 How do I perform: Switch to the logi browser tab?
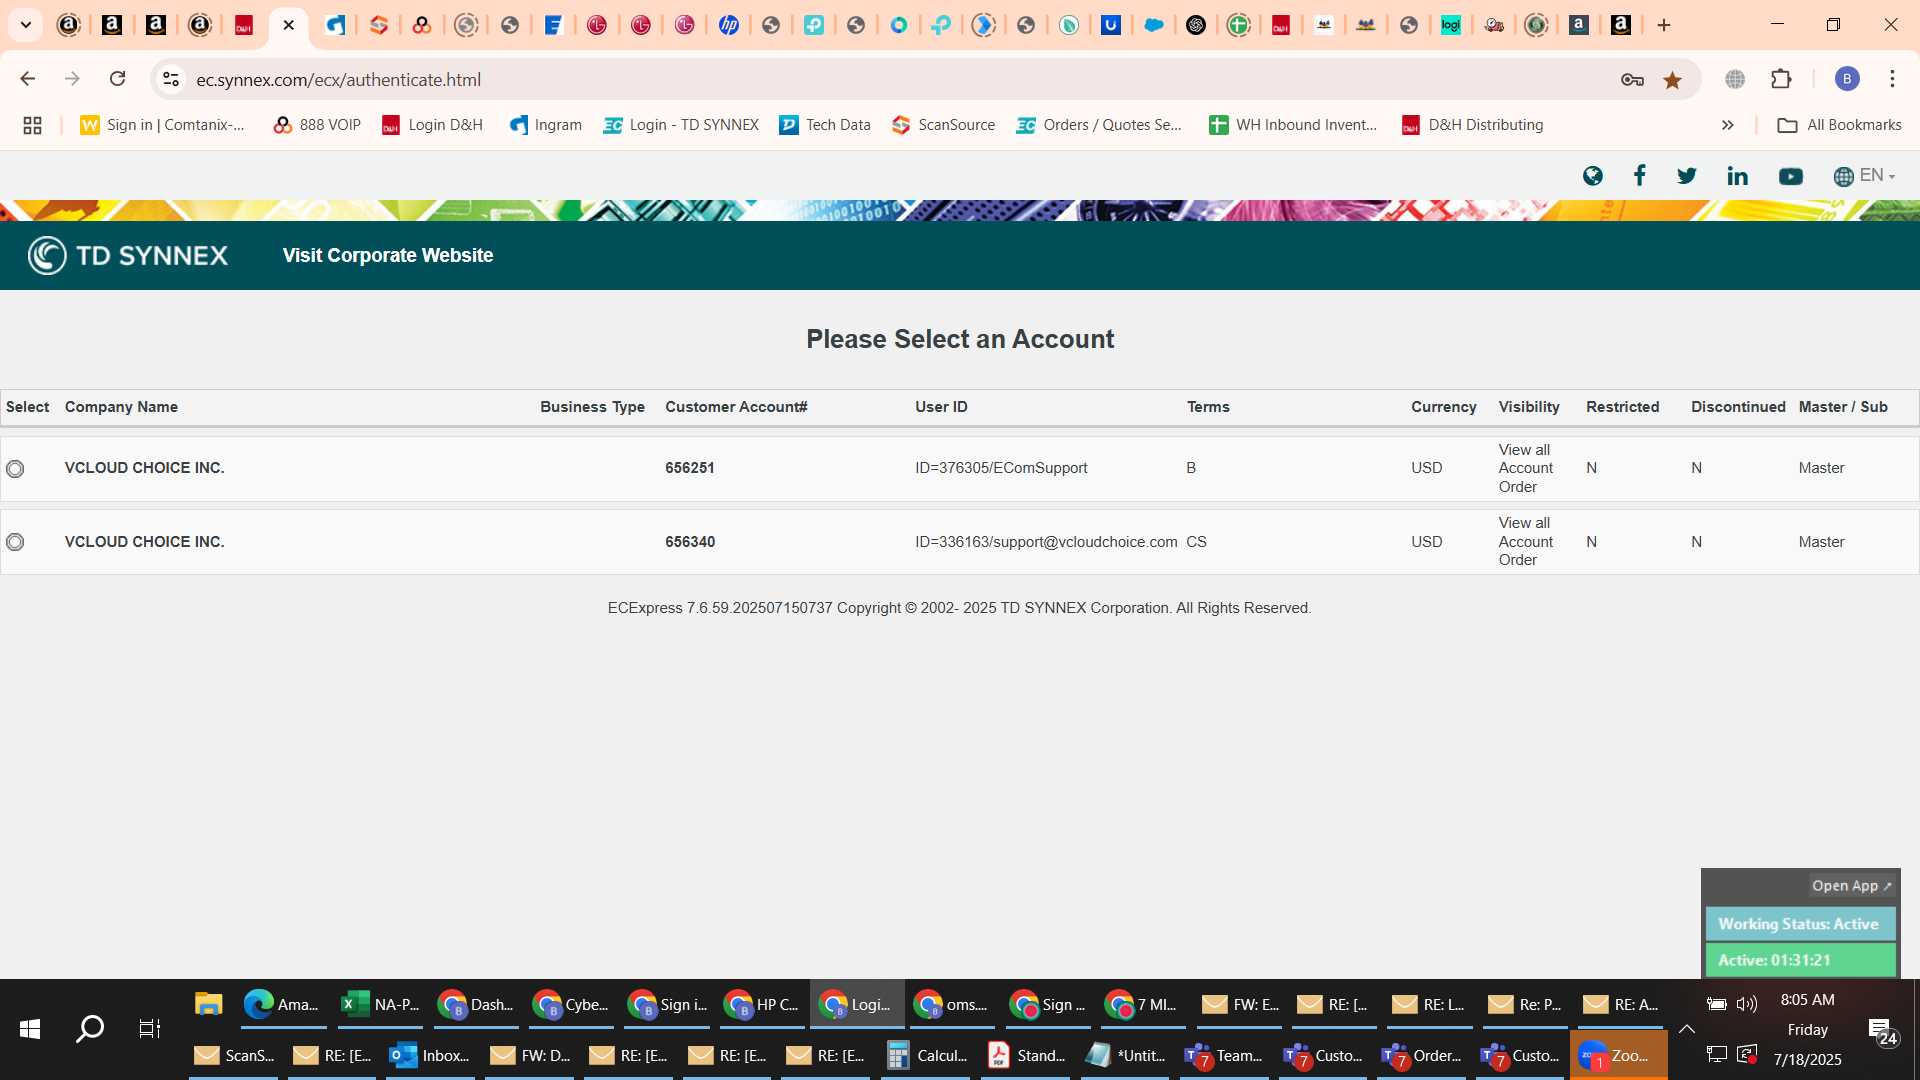coord(1451,25)
